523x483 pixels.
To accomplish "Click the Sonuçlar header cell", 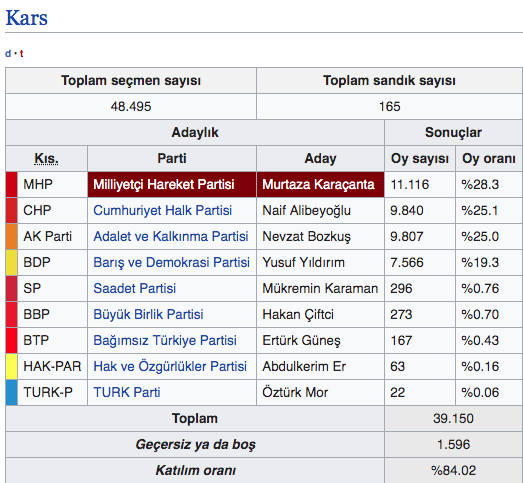I will (x=453, y=132).
